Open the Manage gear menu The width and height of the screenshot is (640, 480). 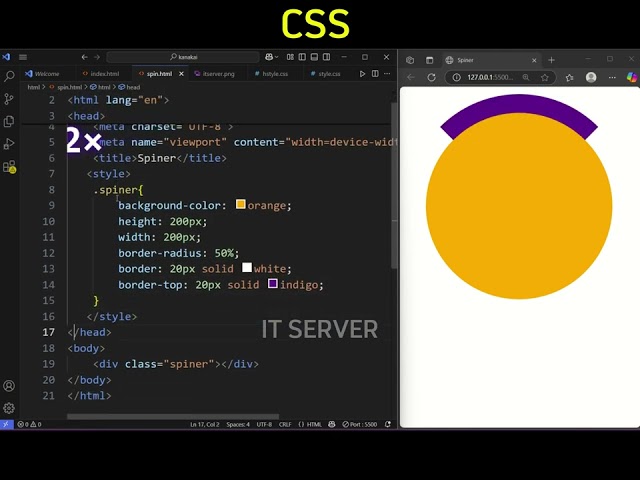[9, 408]
